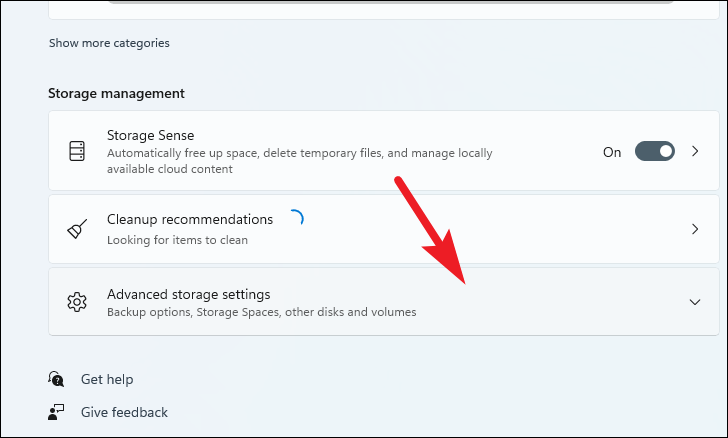Click the Show more categories link
This screenshot has width=728, height=438.
click(x=109, y=43)
